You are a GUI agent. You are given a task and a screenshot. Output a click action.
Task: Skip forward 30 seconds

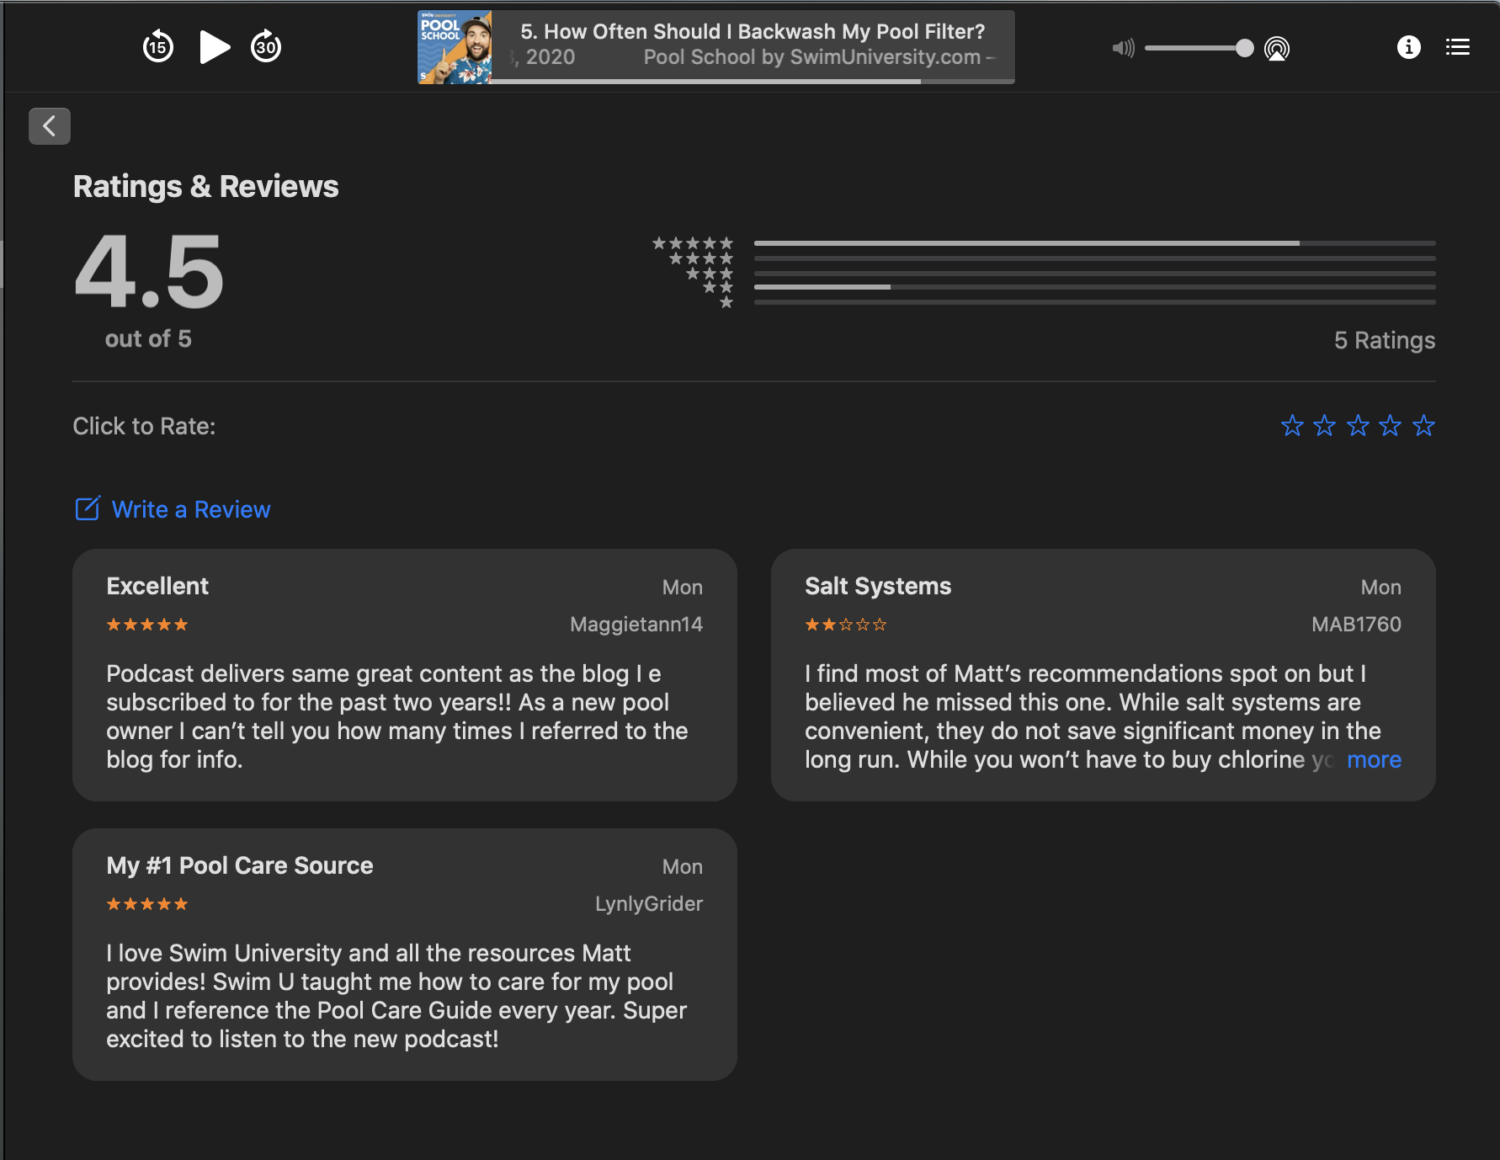pos(266,47)
